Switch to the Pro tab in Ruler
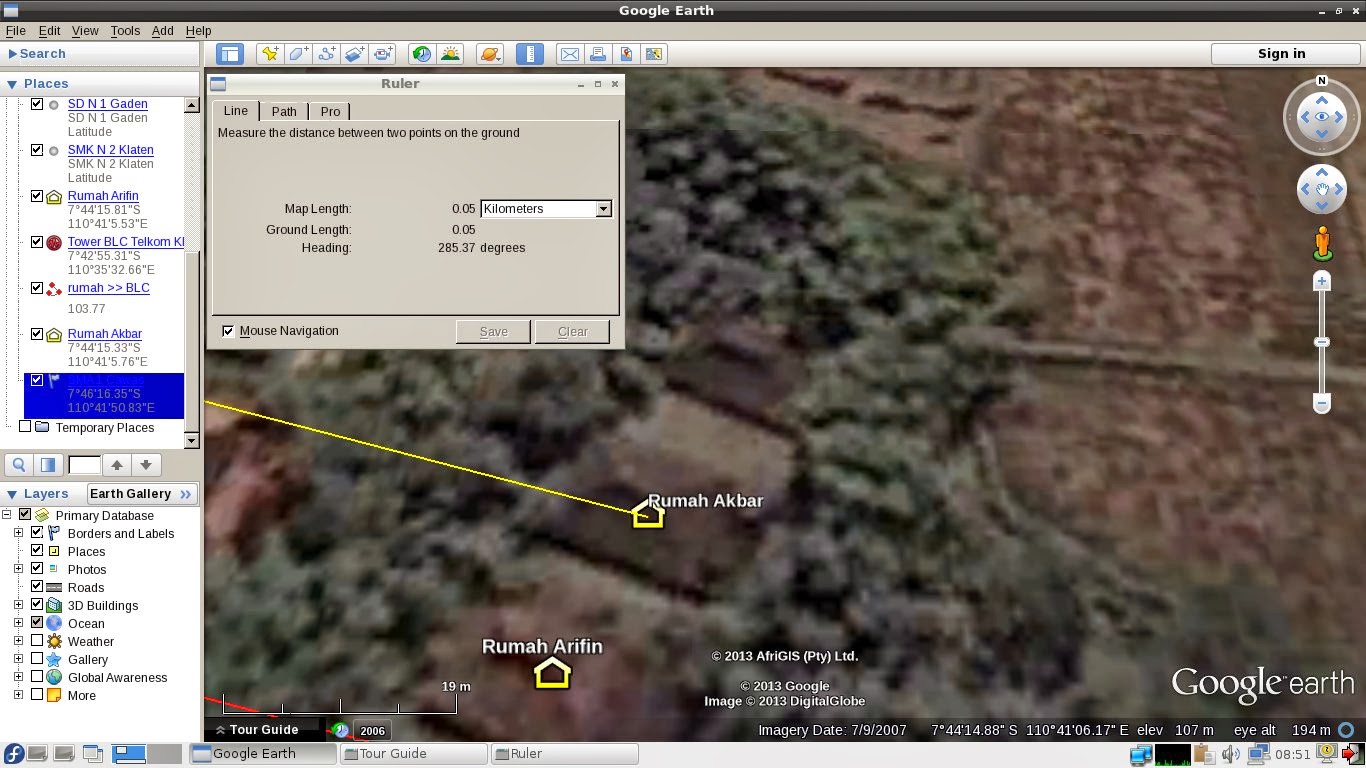The width and height of the screenshot is (1366, 768). (330, 112)
